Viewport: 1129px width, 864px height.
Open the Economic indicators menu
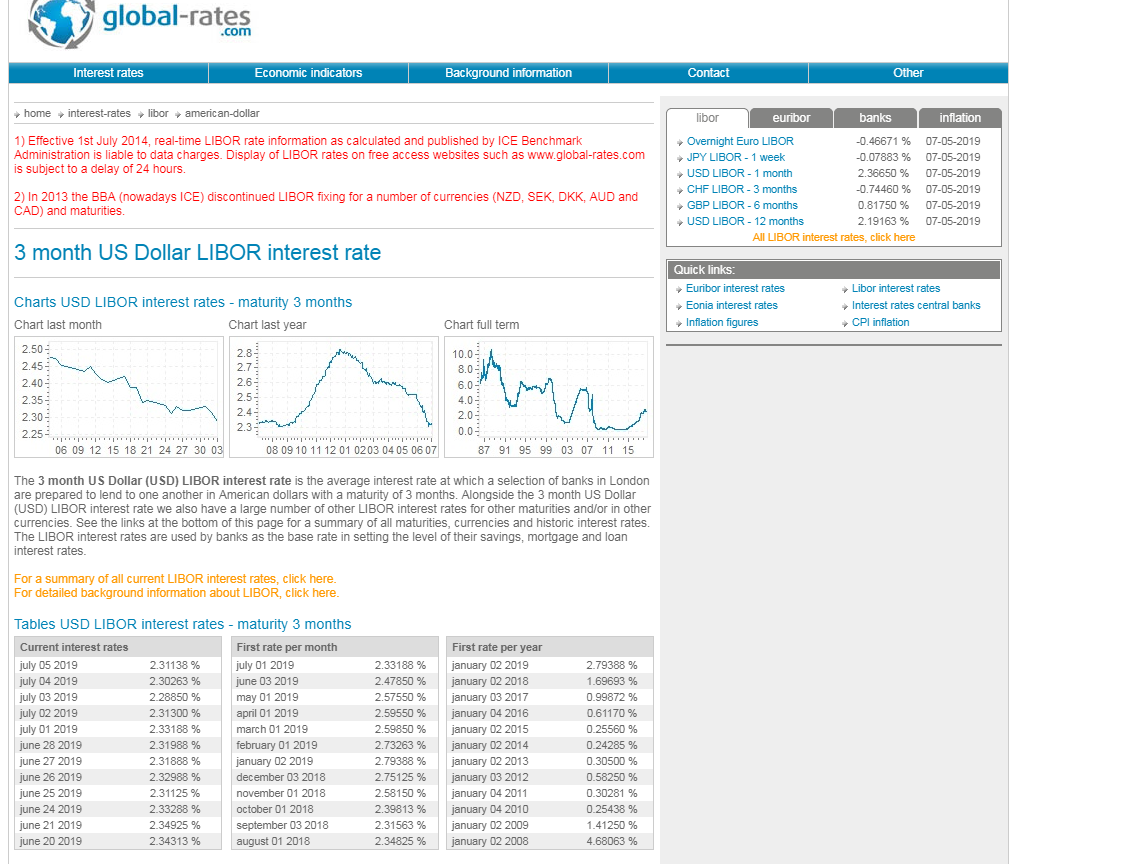[x=308, y=73]
